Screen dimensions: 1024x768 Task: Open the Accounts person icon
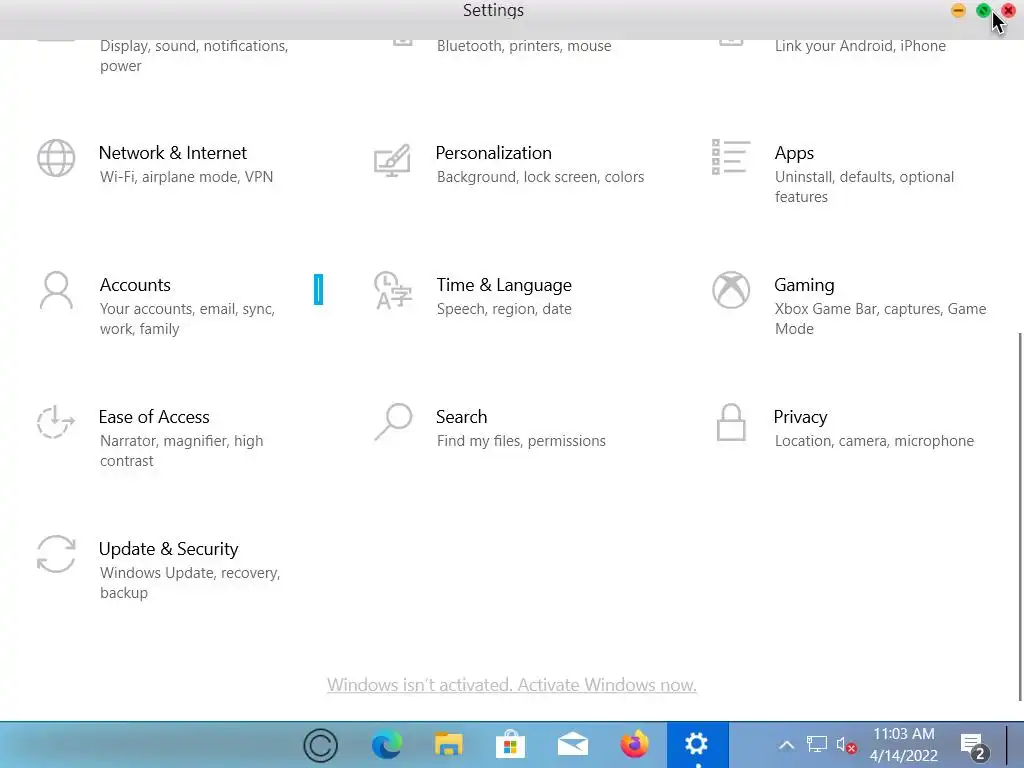point(56,290)
